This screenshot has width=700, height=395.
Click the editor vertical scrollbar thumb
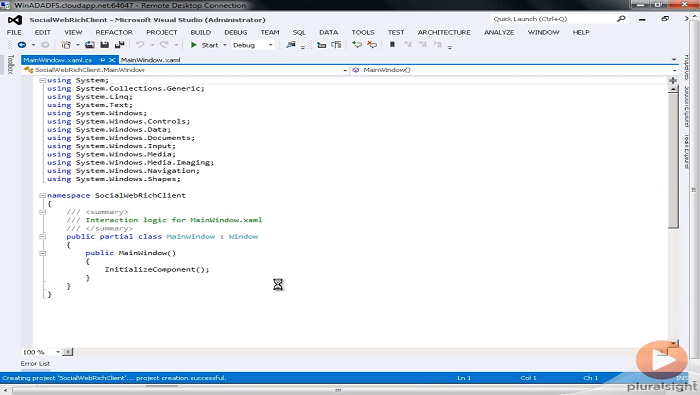(x=674, y=161)
